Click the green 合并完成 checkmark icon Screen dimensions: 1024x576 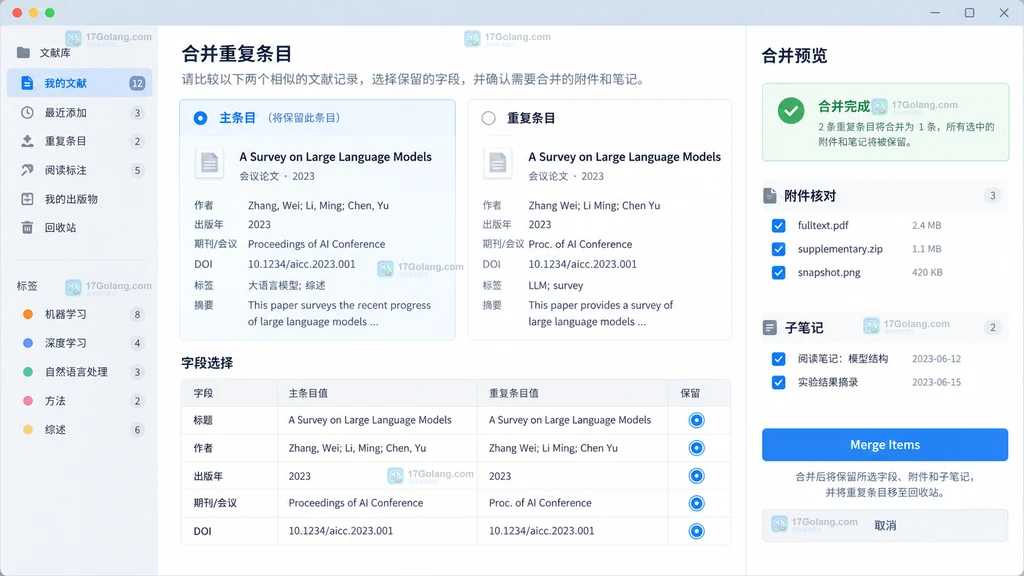791,111
